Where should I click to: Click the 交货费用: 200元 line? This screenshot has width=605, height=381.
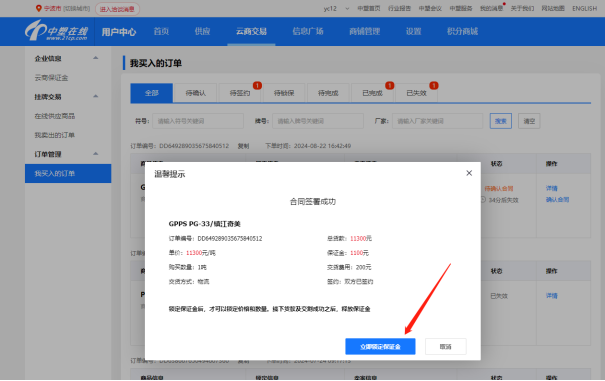[349, 267]
